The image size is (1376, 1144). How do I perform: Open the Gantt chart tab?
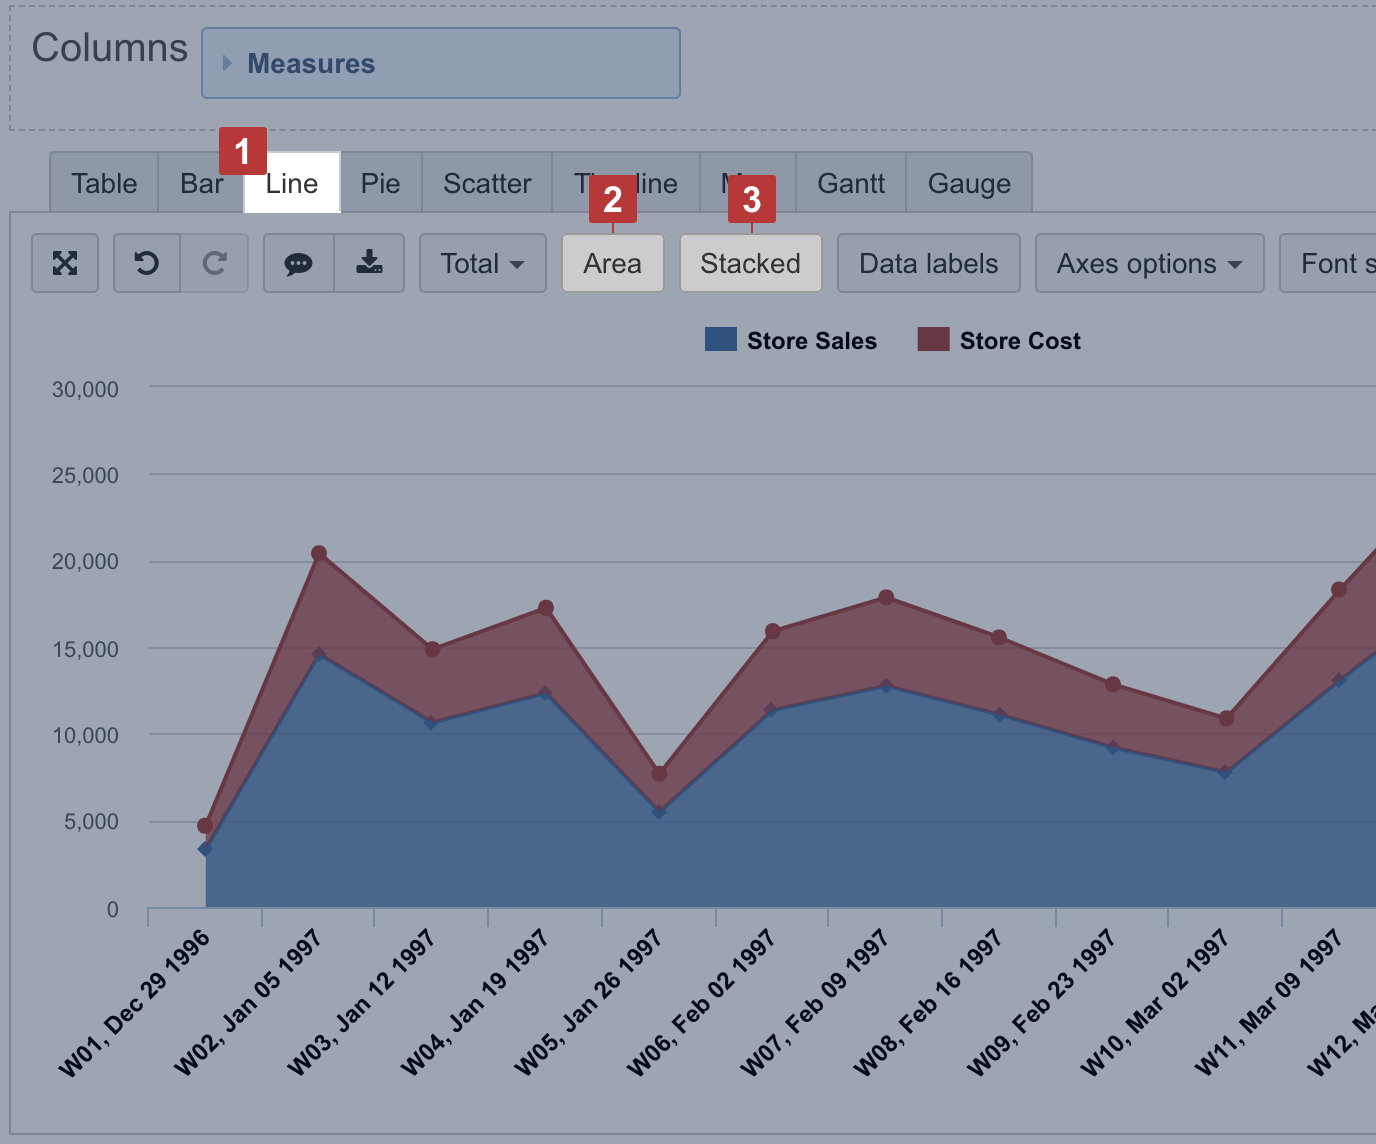[x=851, y=184]
